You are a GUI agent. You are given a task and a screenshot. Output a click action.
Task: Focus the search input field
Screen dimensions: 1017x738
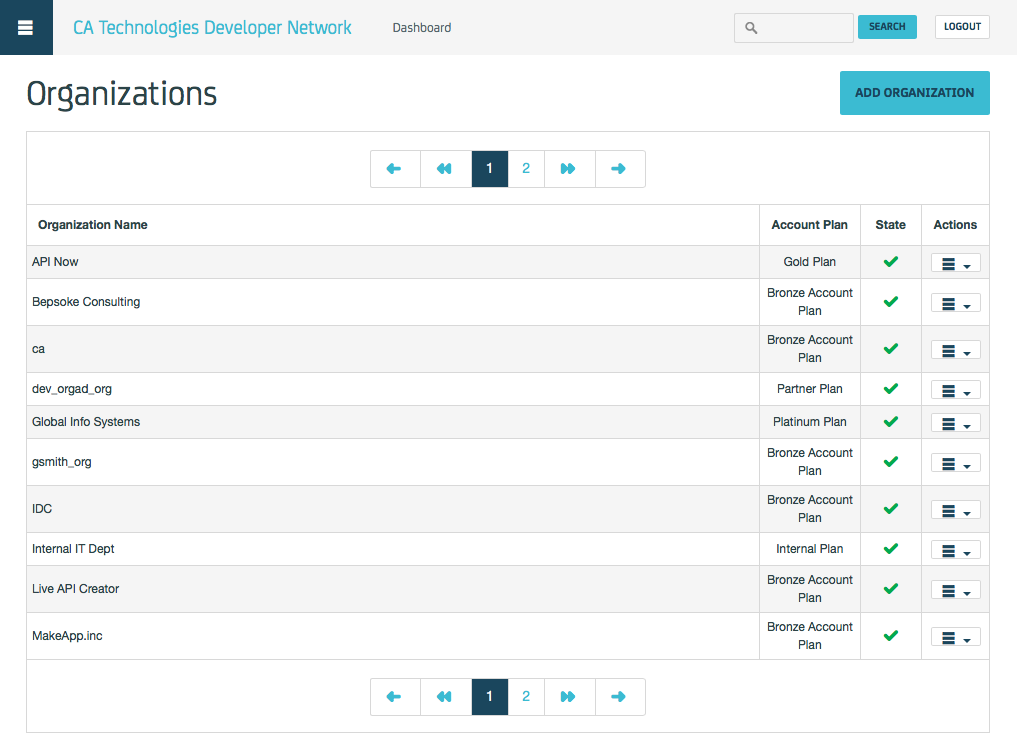click(800, 28)
